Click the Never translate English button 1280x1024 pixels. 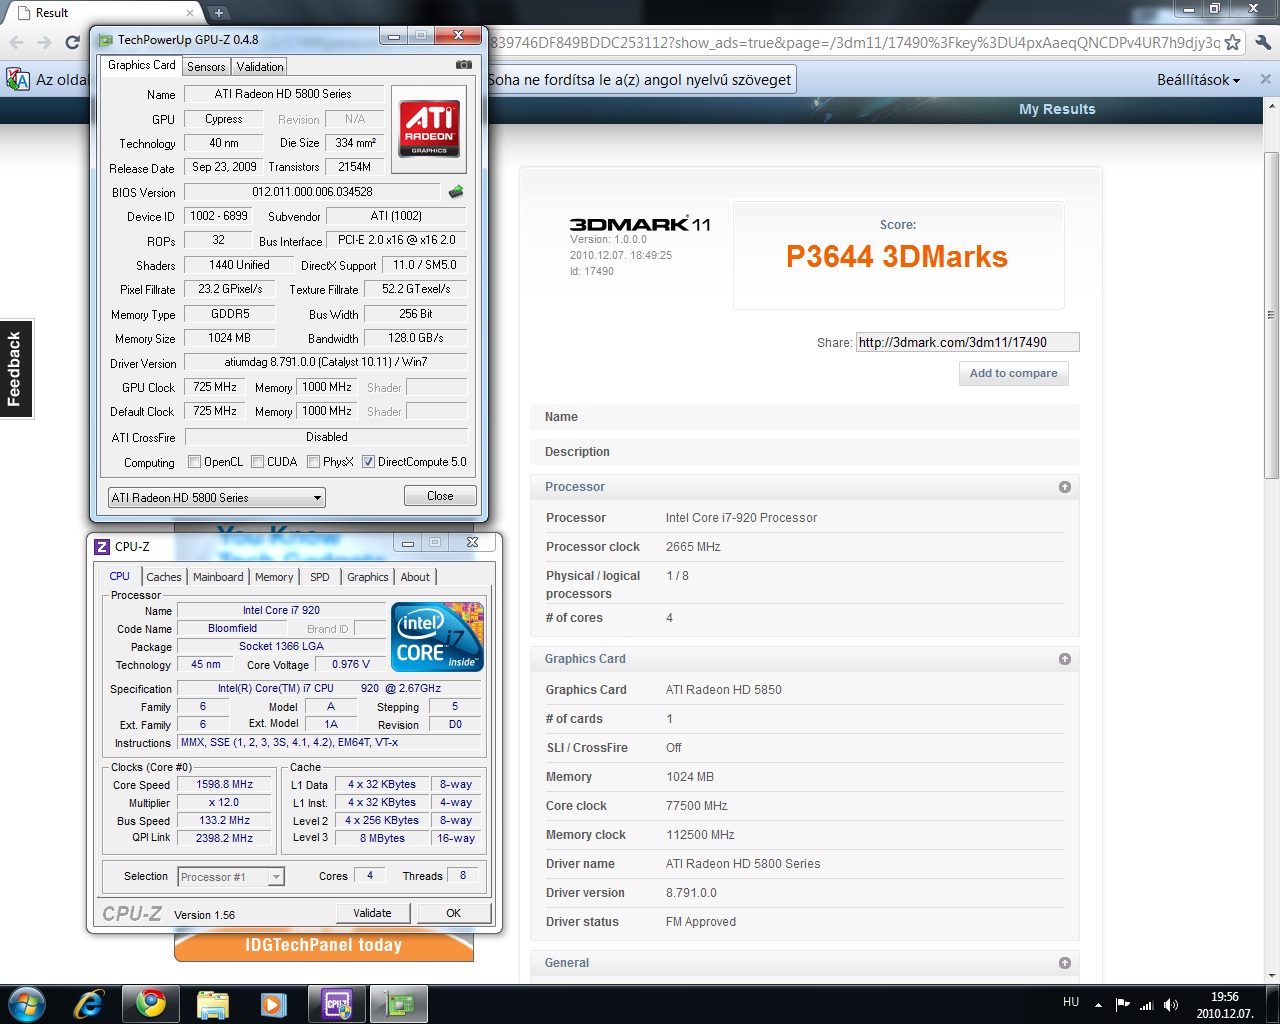pos(640,80)
